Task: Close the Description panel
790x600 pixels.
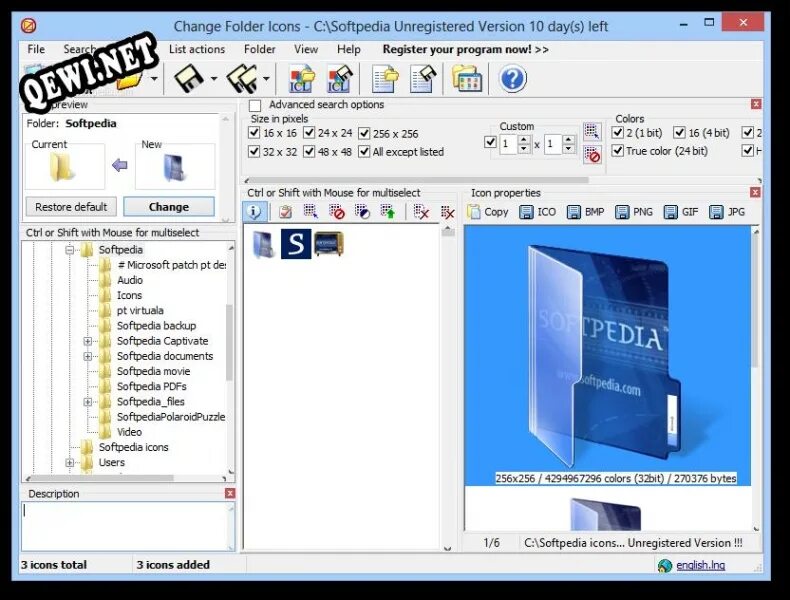Action: pyautogui.click(x=230, y=493)
